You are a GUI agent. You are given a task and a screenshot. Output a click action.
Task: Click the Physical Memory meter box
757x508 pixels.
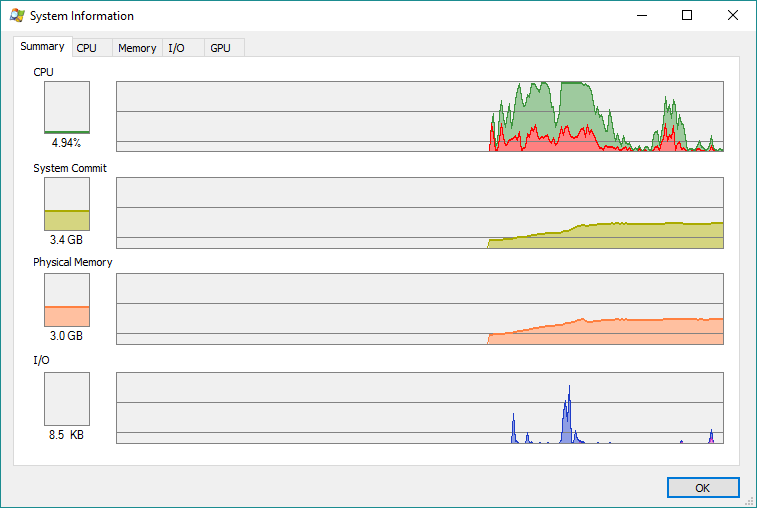(67, 300)
